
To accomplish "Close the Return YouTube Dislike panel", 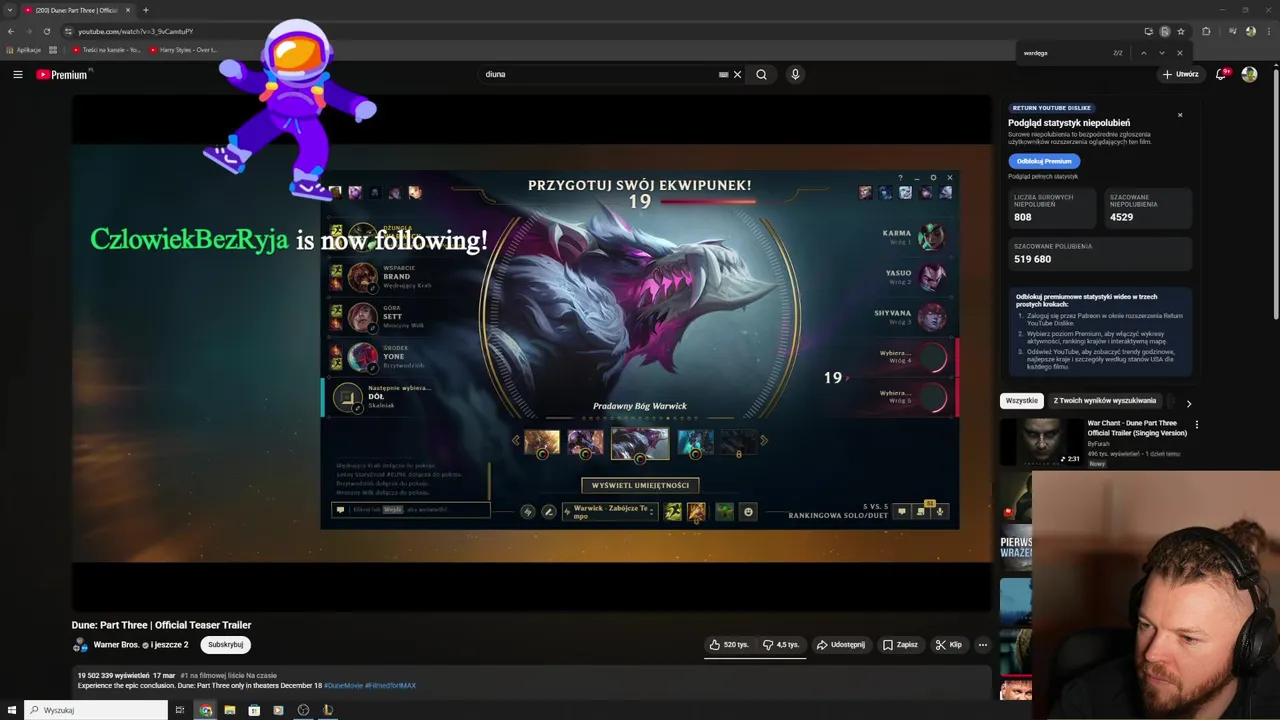I will 1180,115.
